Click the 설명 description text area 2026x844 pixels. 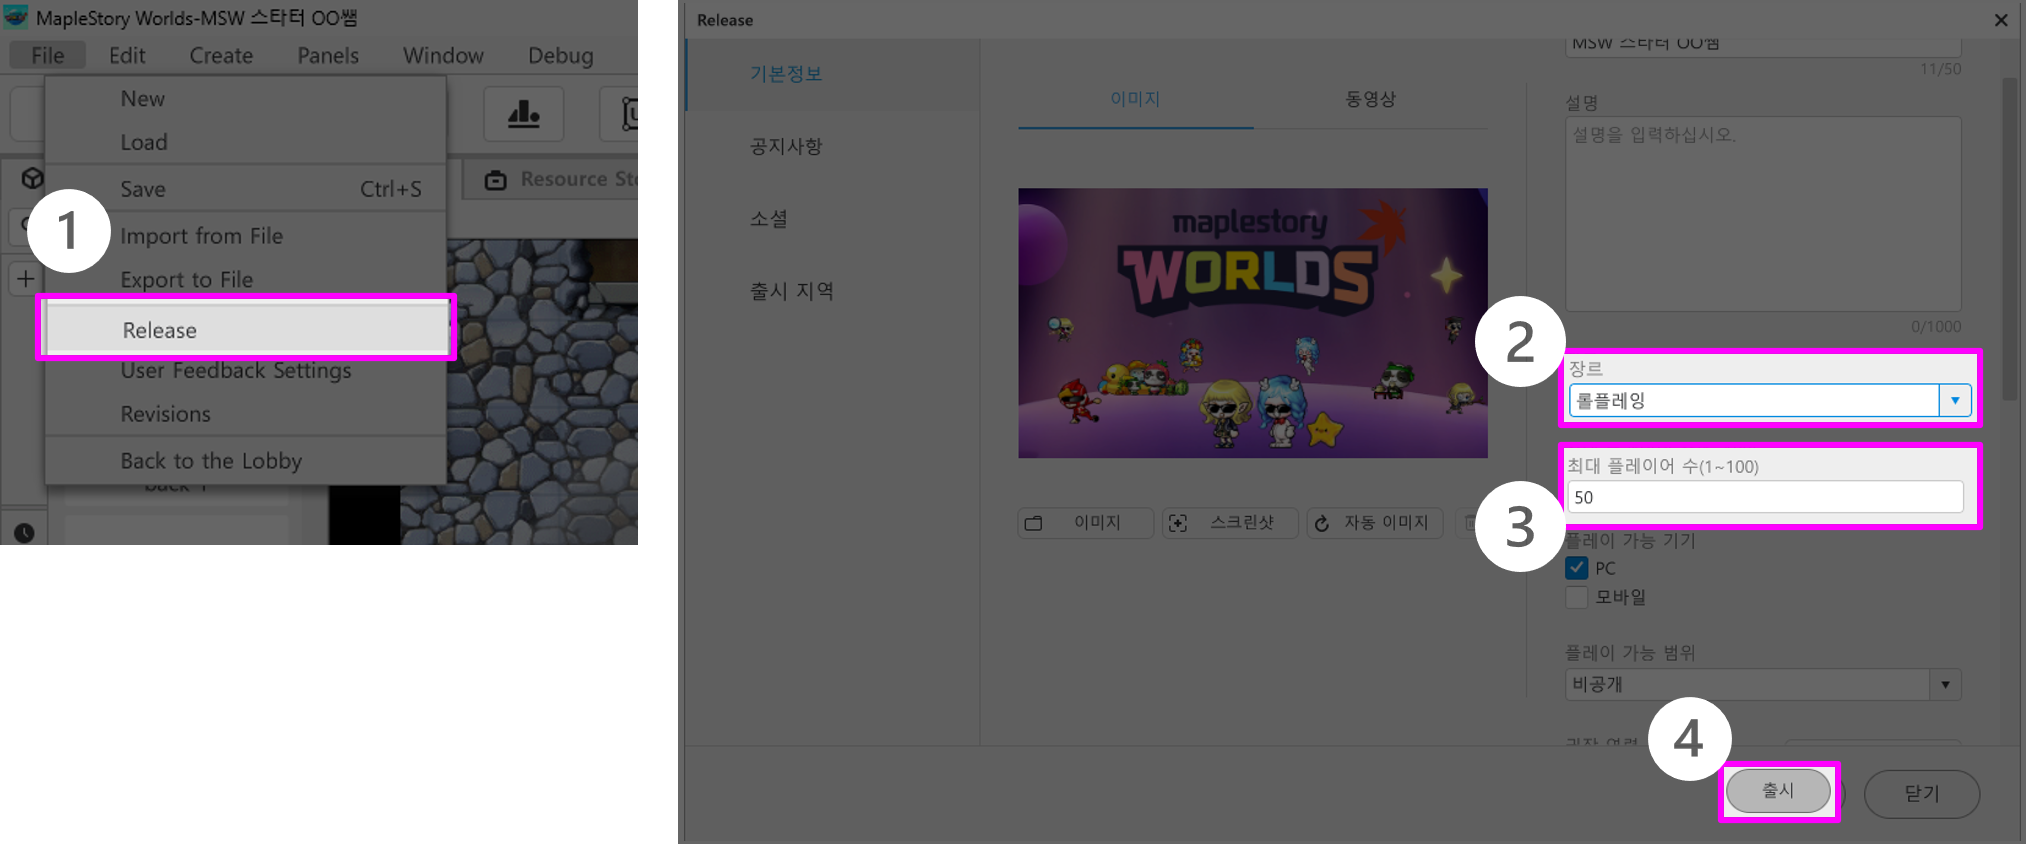[1763, 214]
